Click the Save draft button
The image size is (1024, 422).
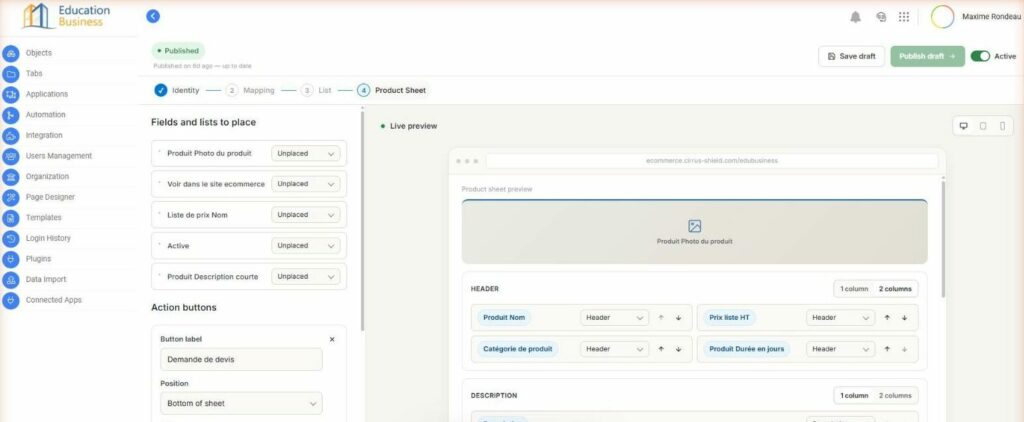(x=852, y=56)
